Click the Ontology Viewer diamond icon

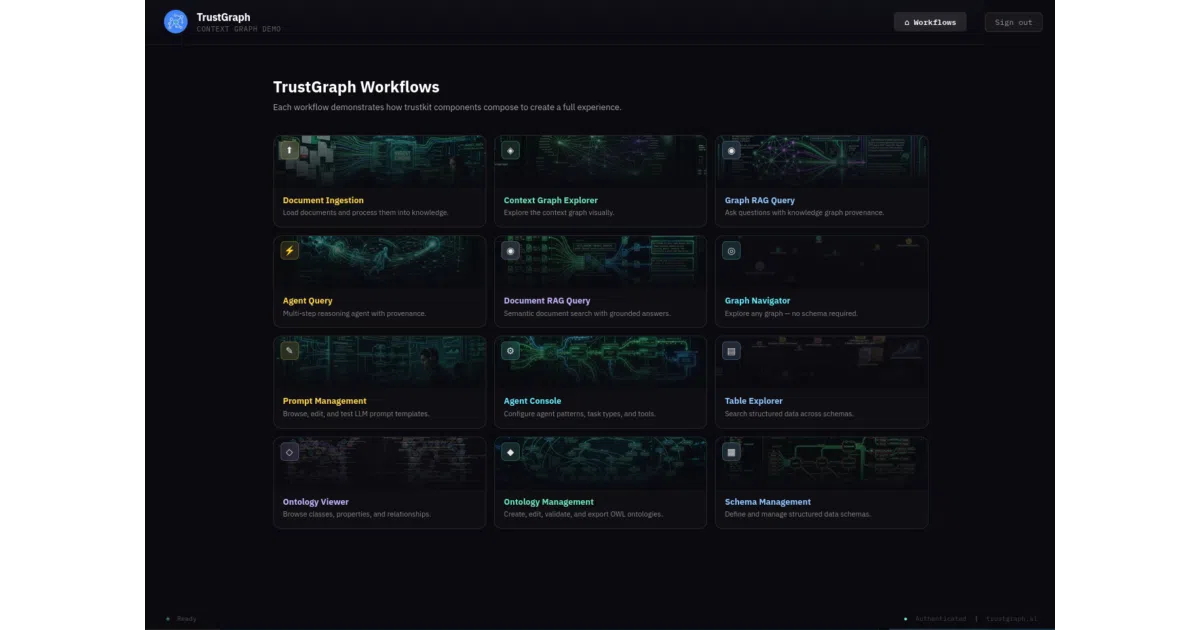coord(290,452)
